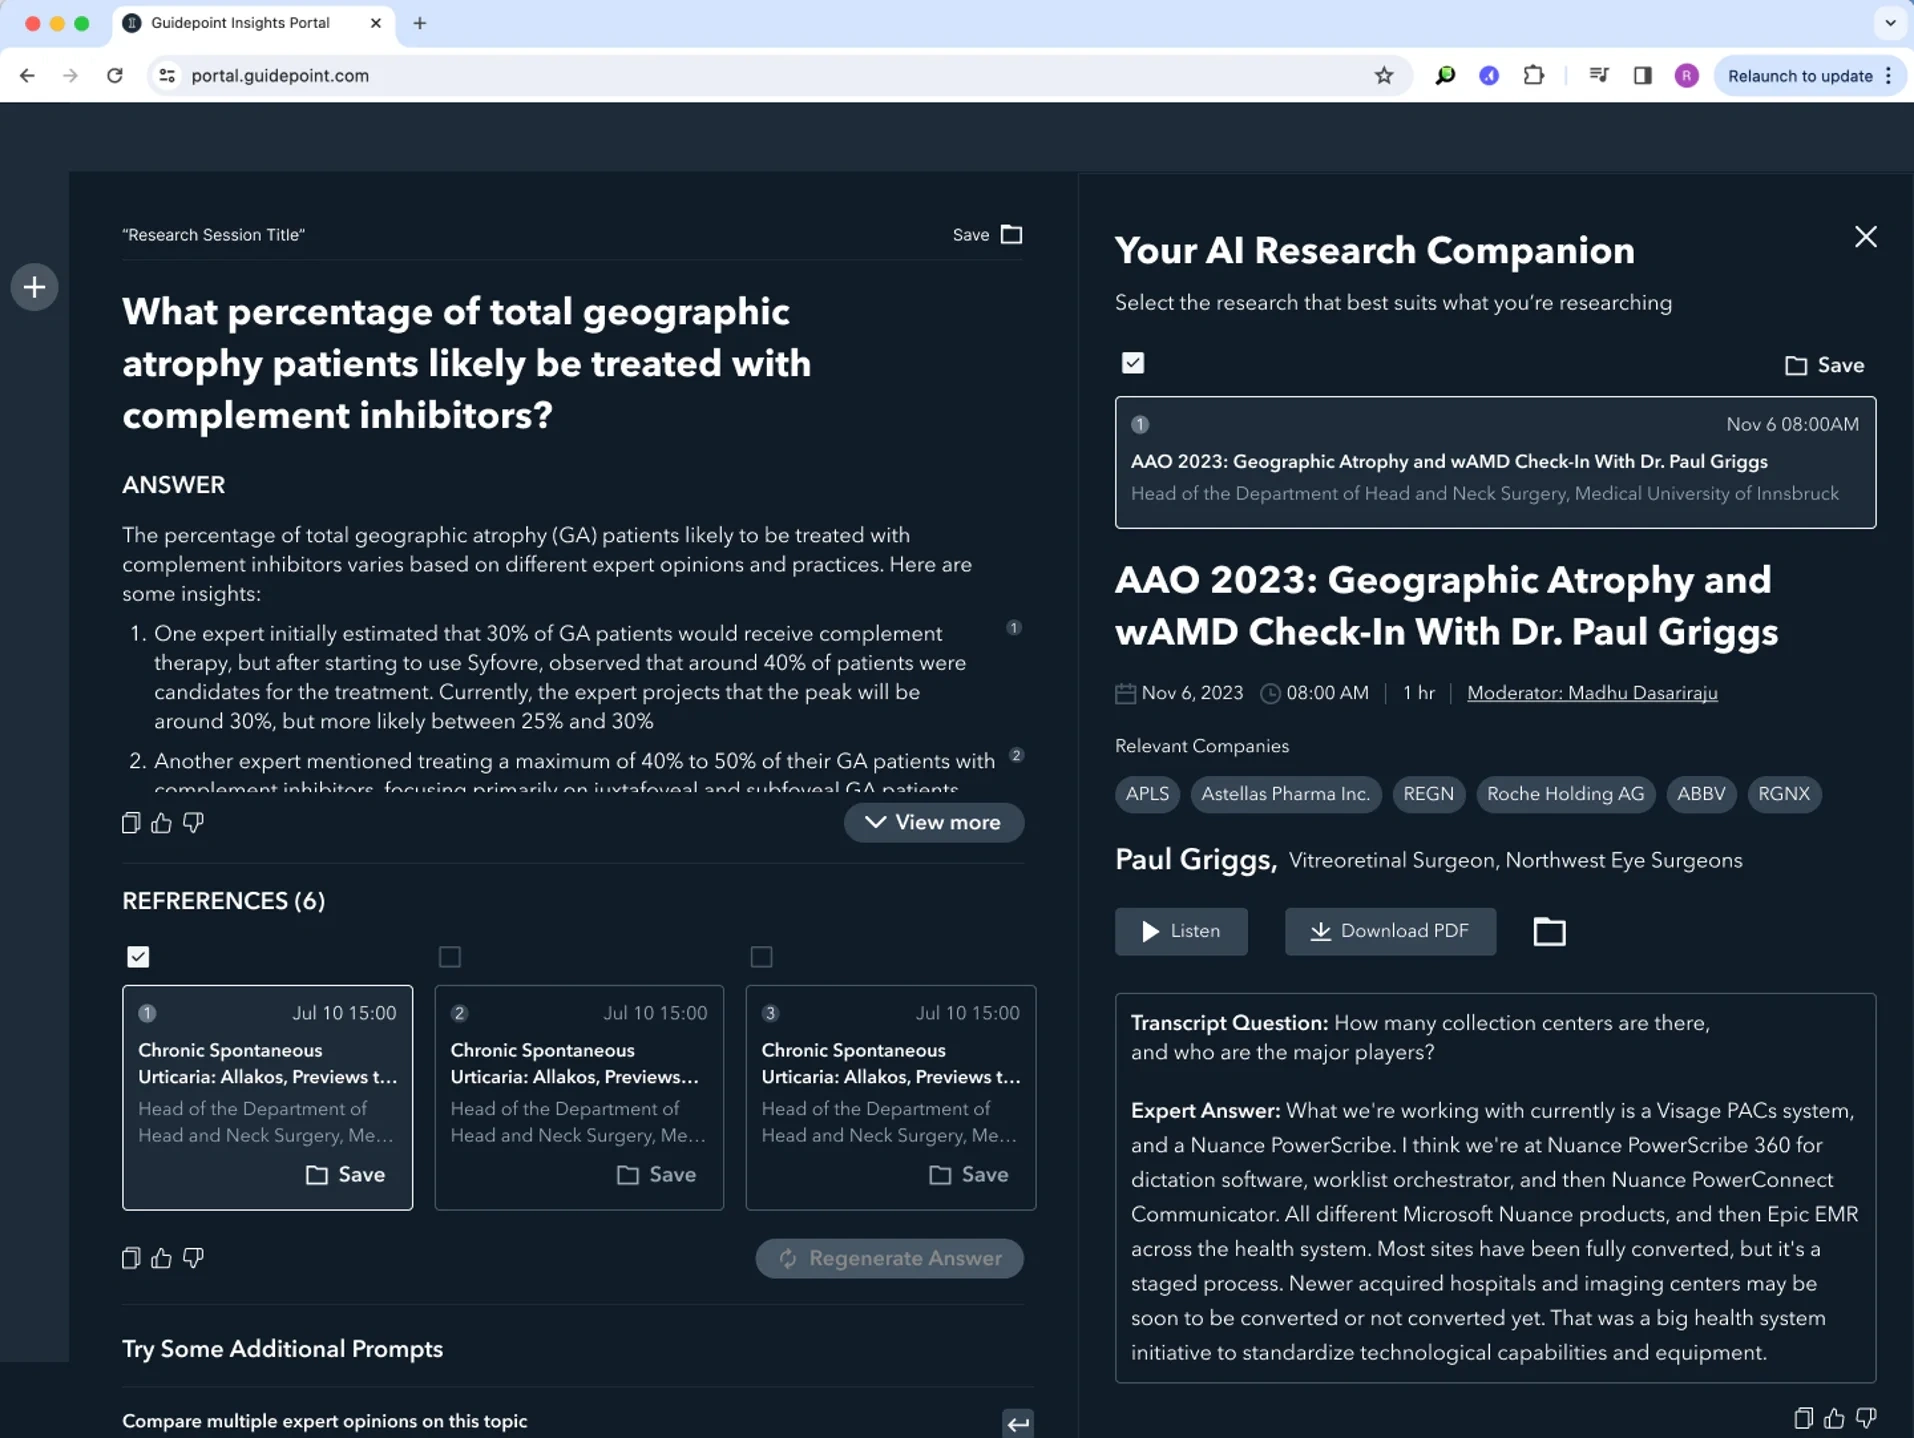The width and height of the screenshot is (1914, 1438).
Task: Thumbs up the transcript excerpt
Action: (x=1834, y=1418)
